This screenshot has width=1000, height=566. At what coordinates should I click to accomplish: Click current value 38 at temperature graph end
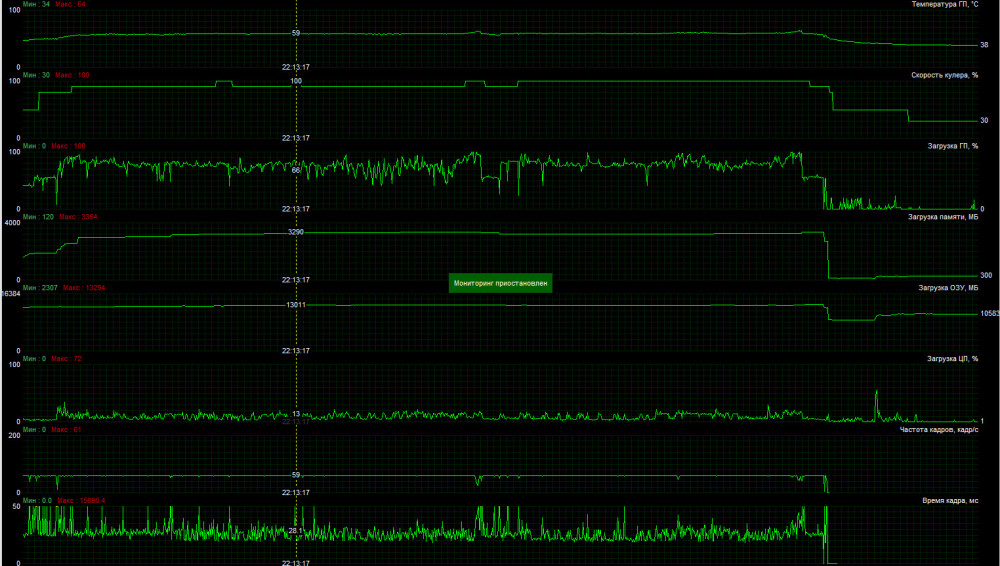pyautogui.click(x=984, y=45)
